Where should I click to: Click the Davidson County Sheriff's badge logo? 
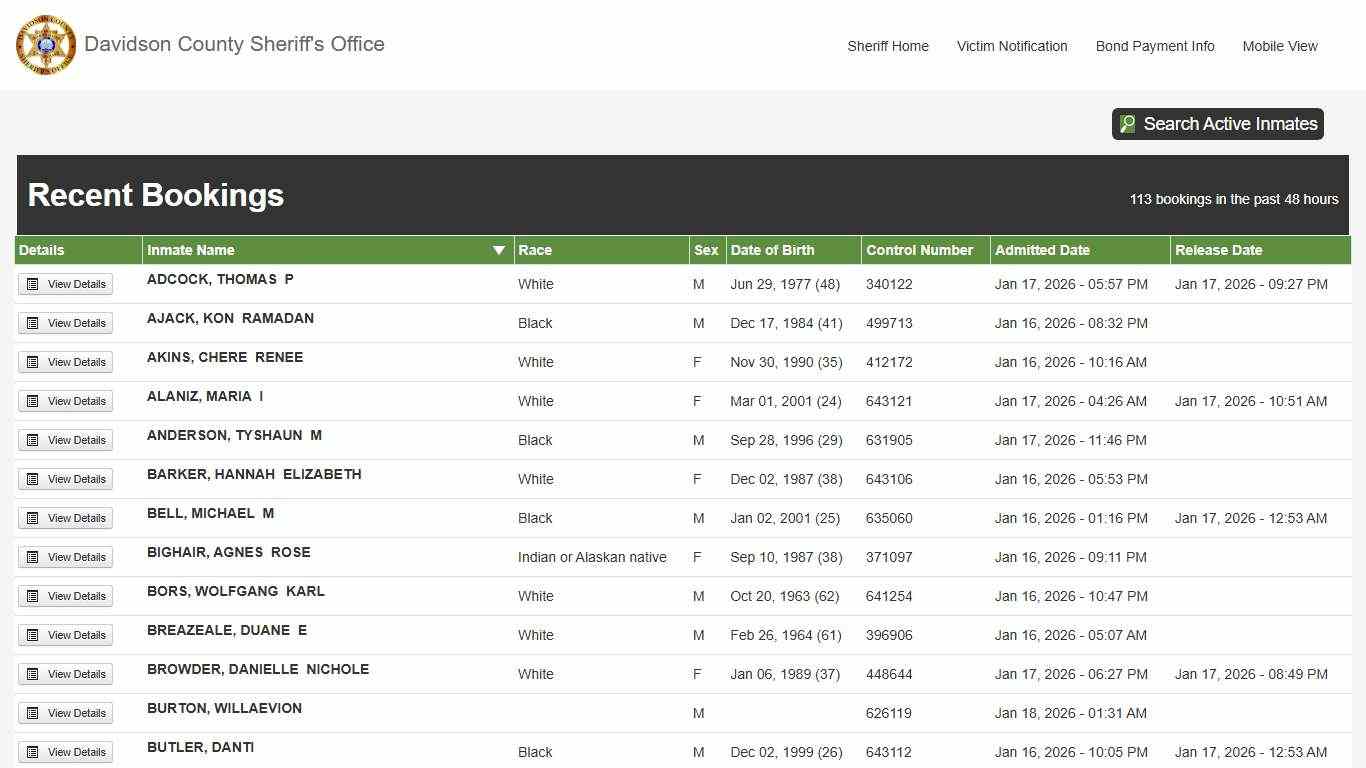(46, 45)
